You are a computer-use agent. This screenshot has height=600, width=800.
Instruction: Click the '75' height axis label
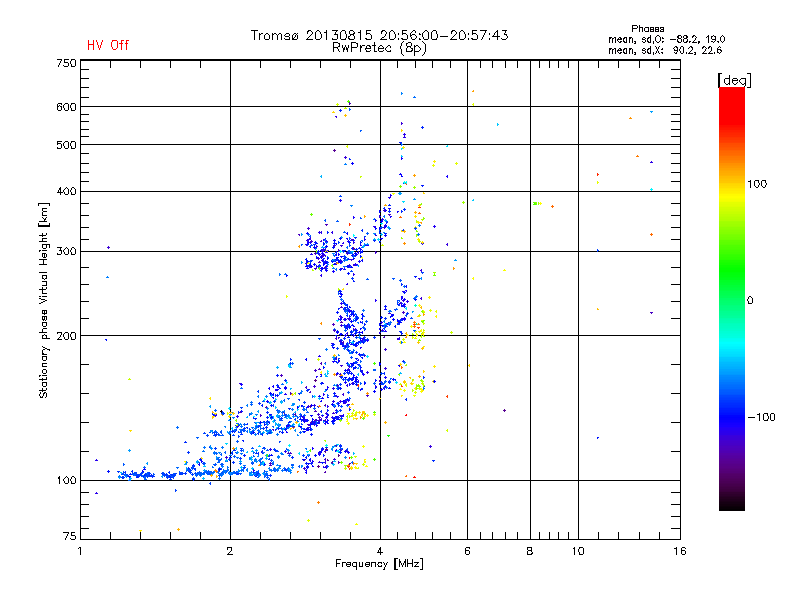coord(70,536)
